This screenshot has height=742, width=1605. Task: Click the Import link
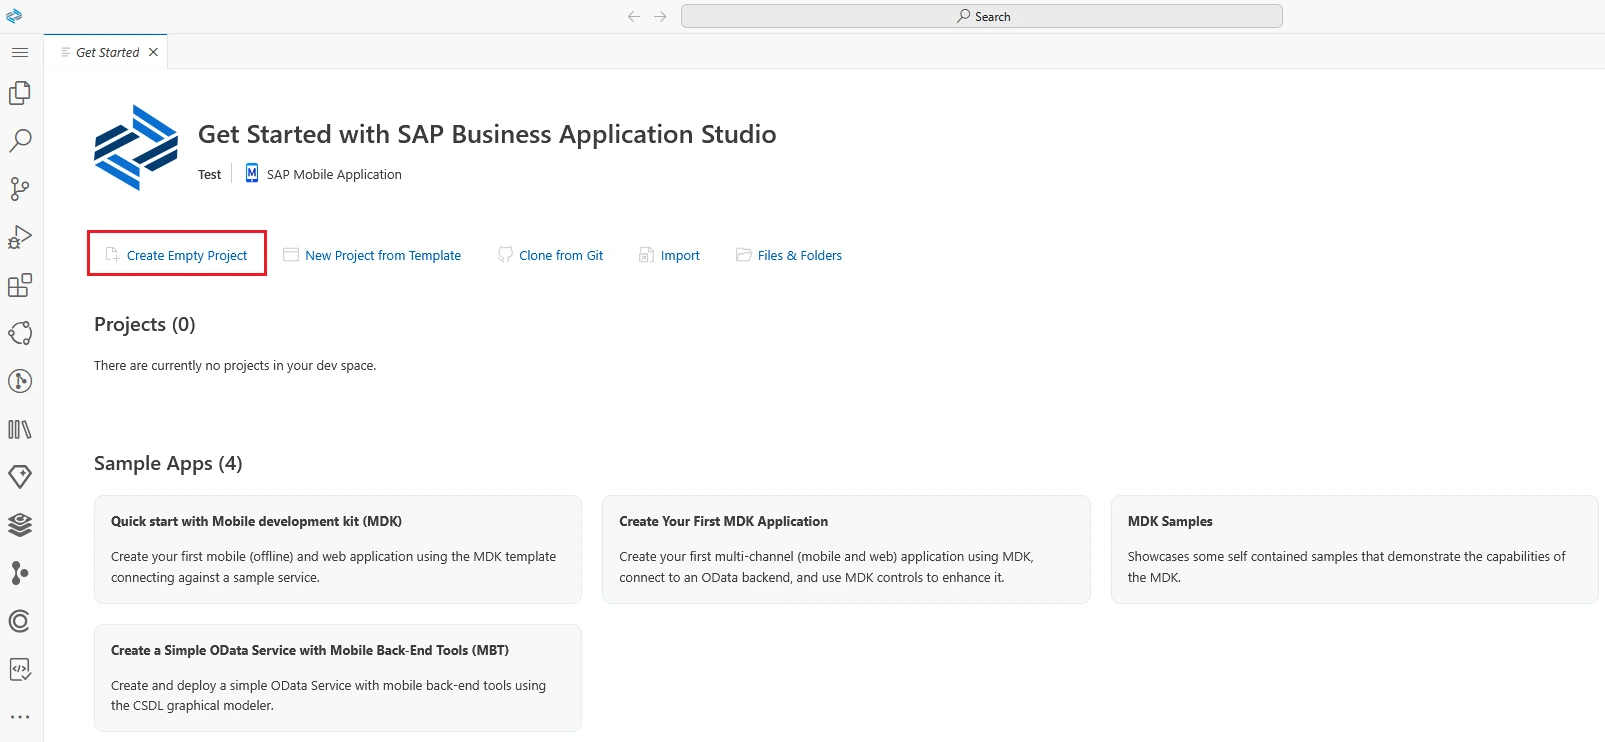[670, 255]
